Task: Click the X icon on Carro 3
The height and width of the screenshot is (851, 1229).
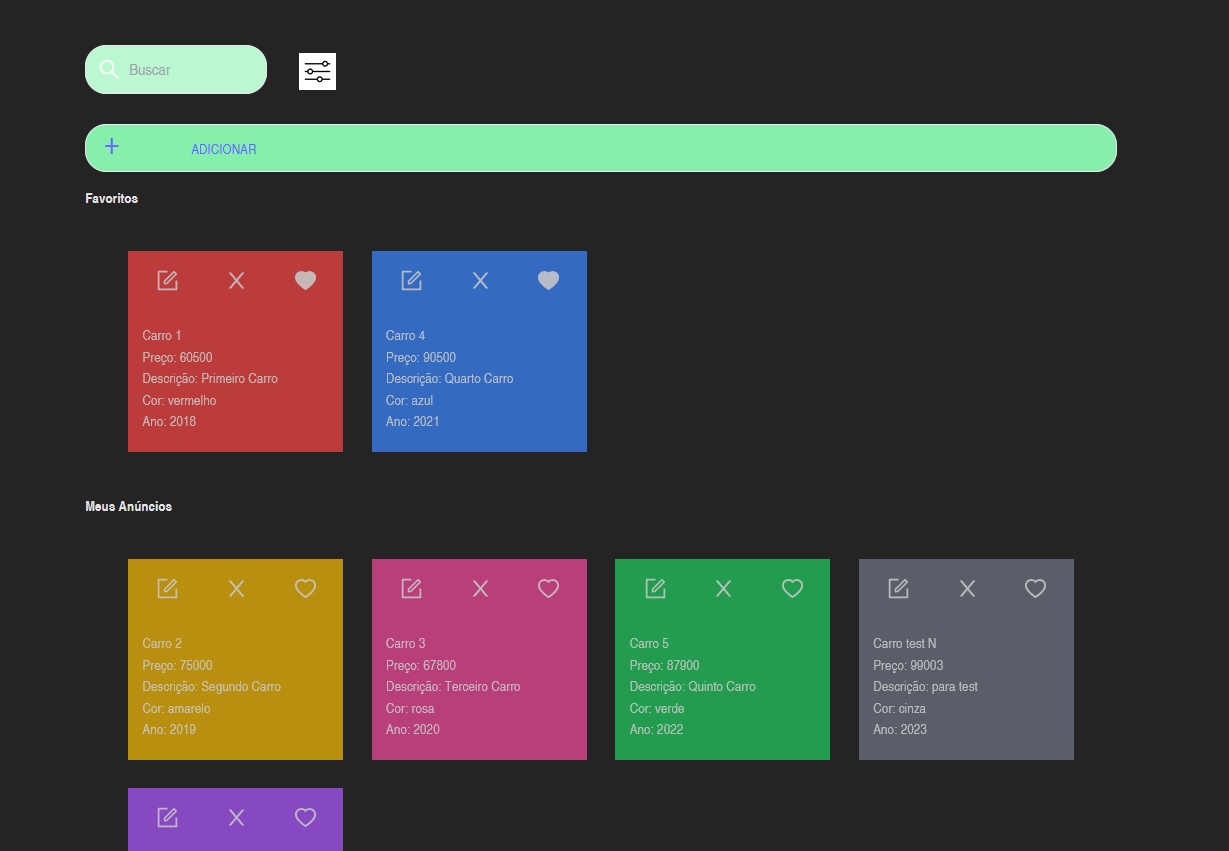Action: coord(479,588)
